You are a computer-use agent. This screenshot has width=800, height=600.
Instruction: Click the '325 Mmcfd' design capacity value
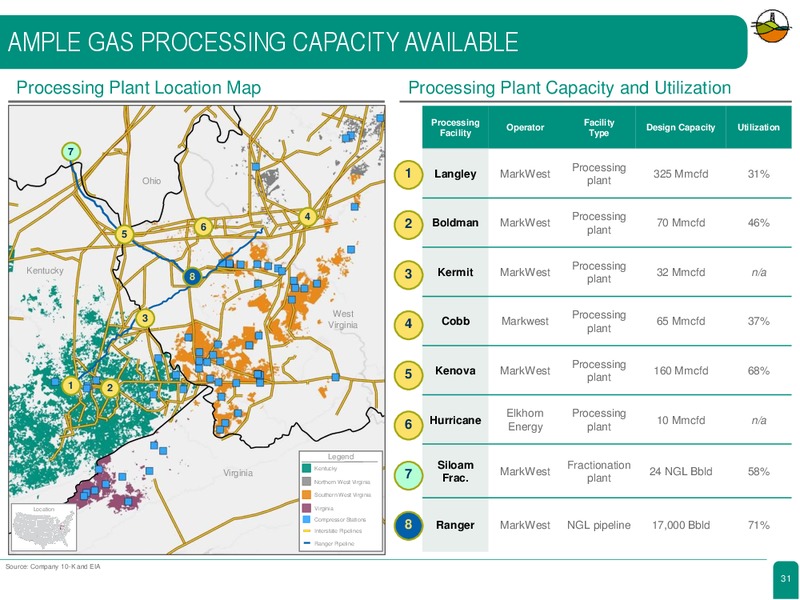tap(681, 174)
